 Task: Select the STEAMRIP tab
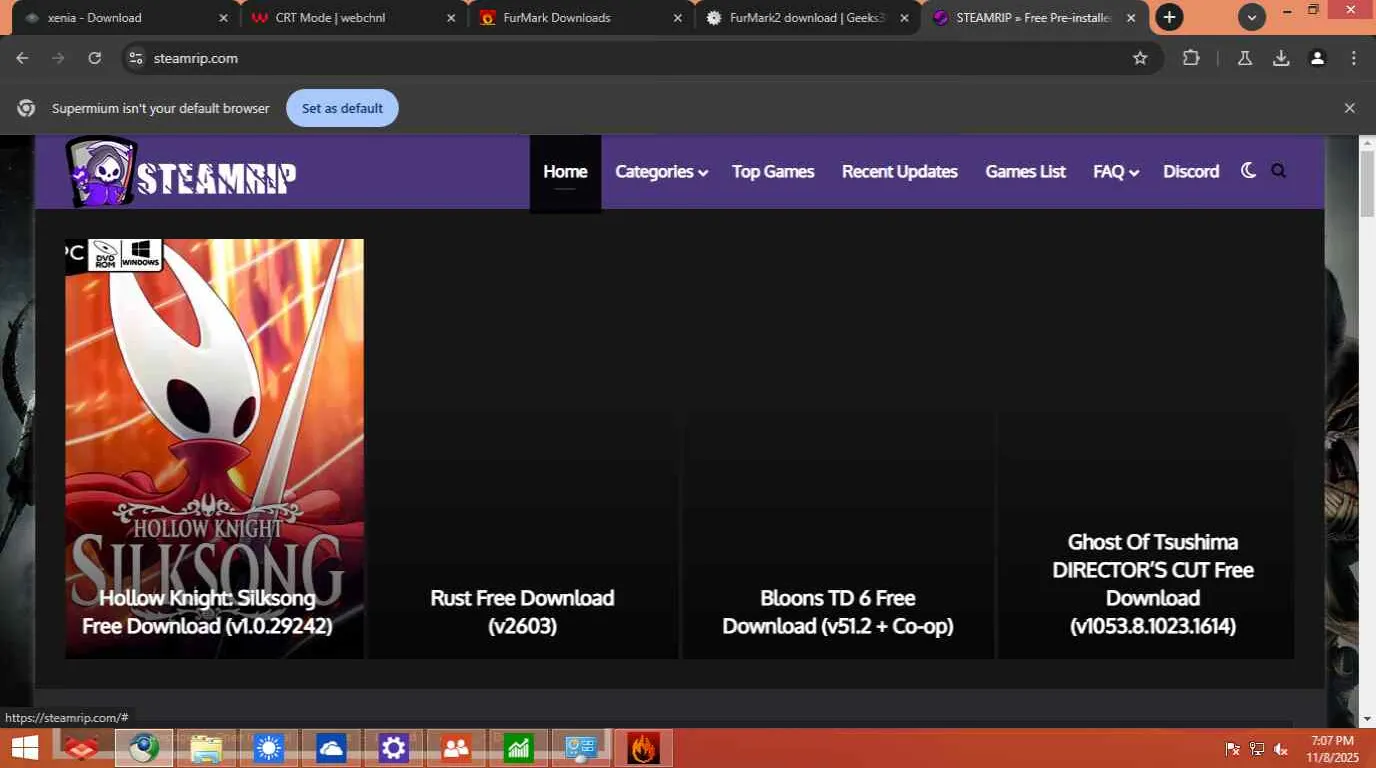coord(1034,18)
